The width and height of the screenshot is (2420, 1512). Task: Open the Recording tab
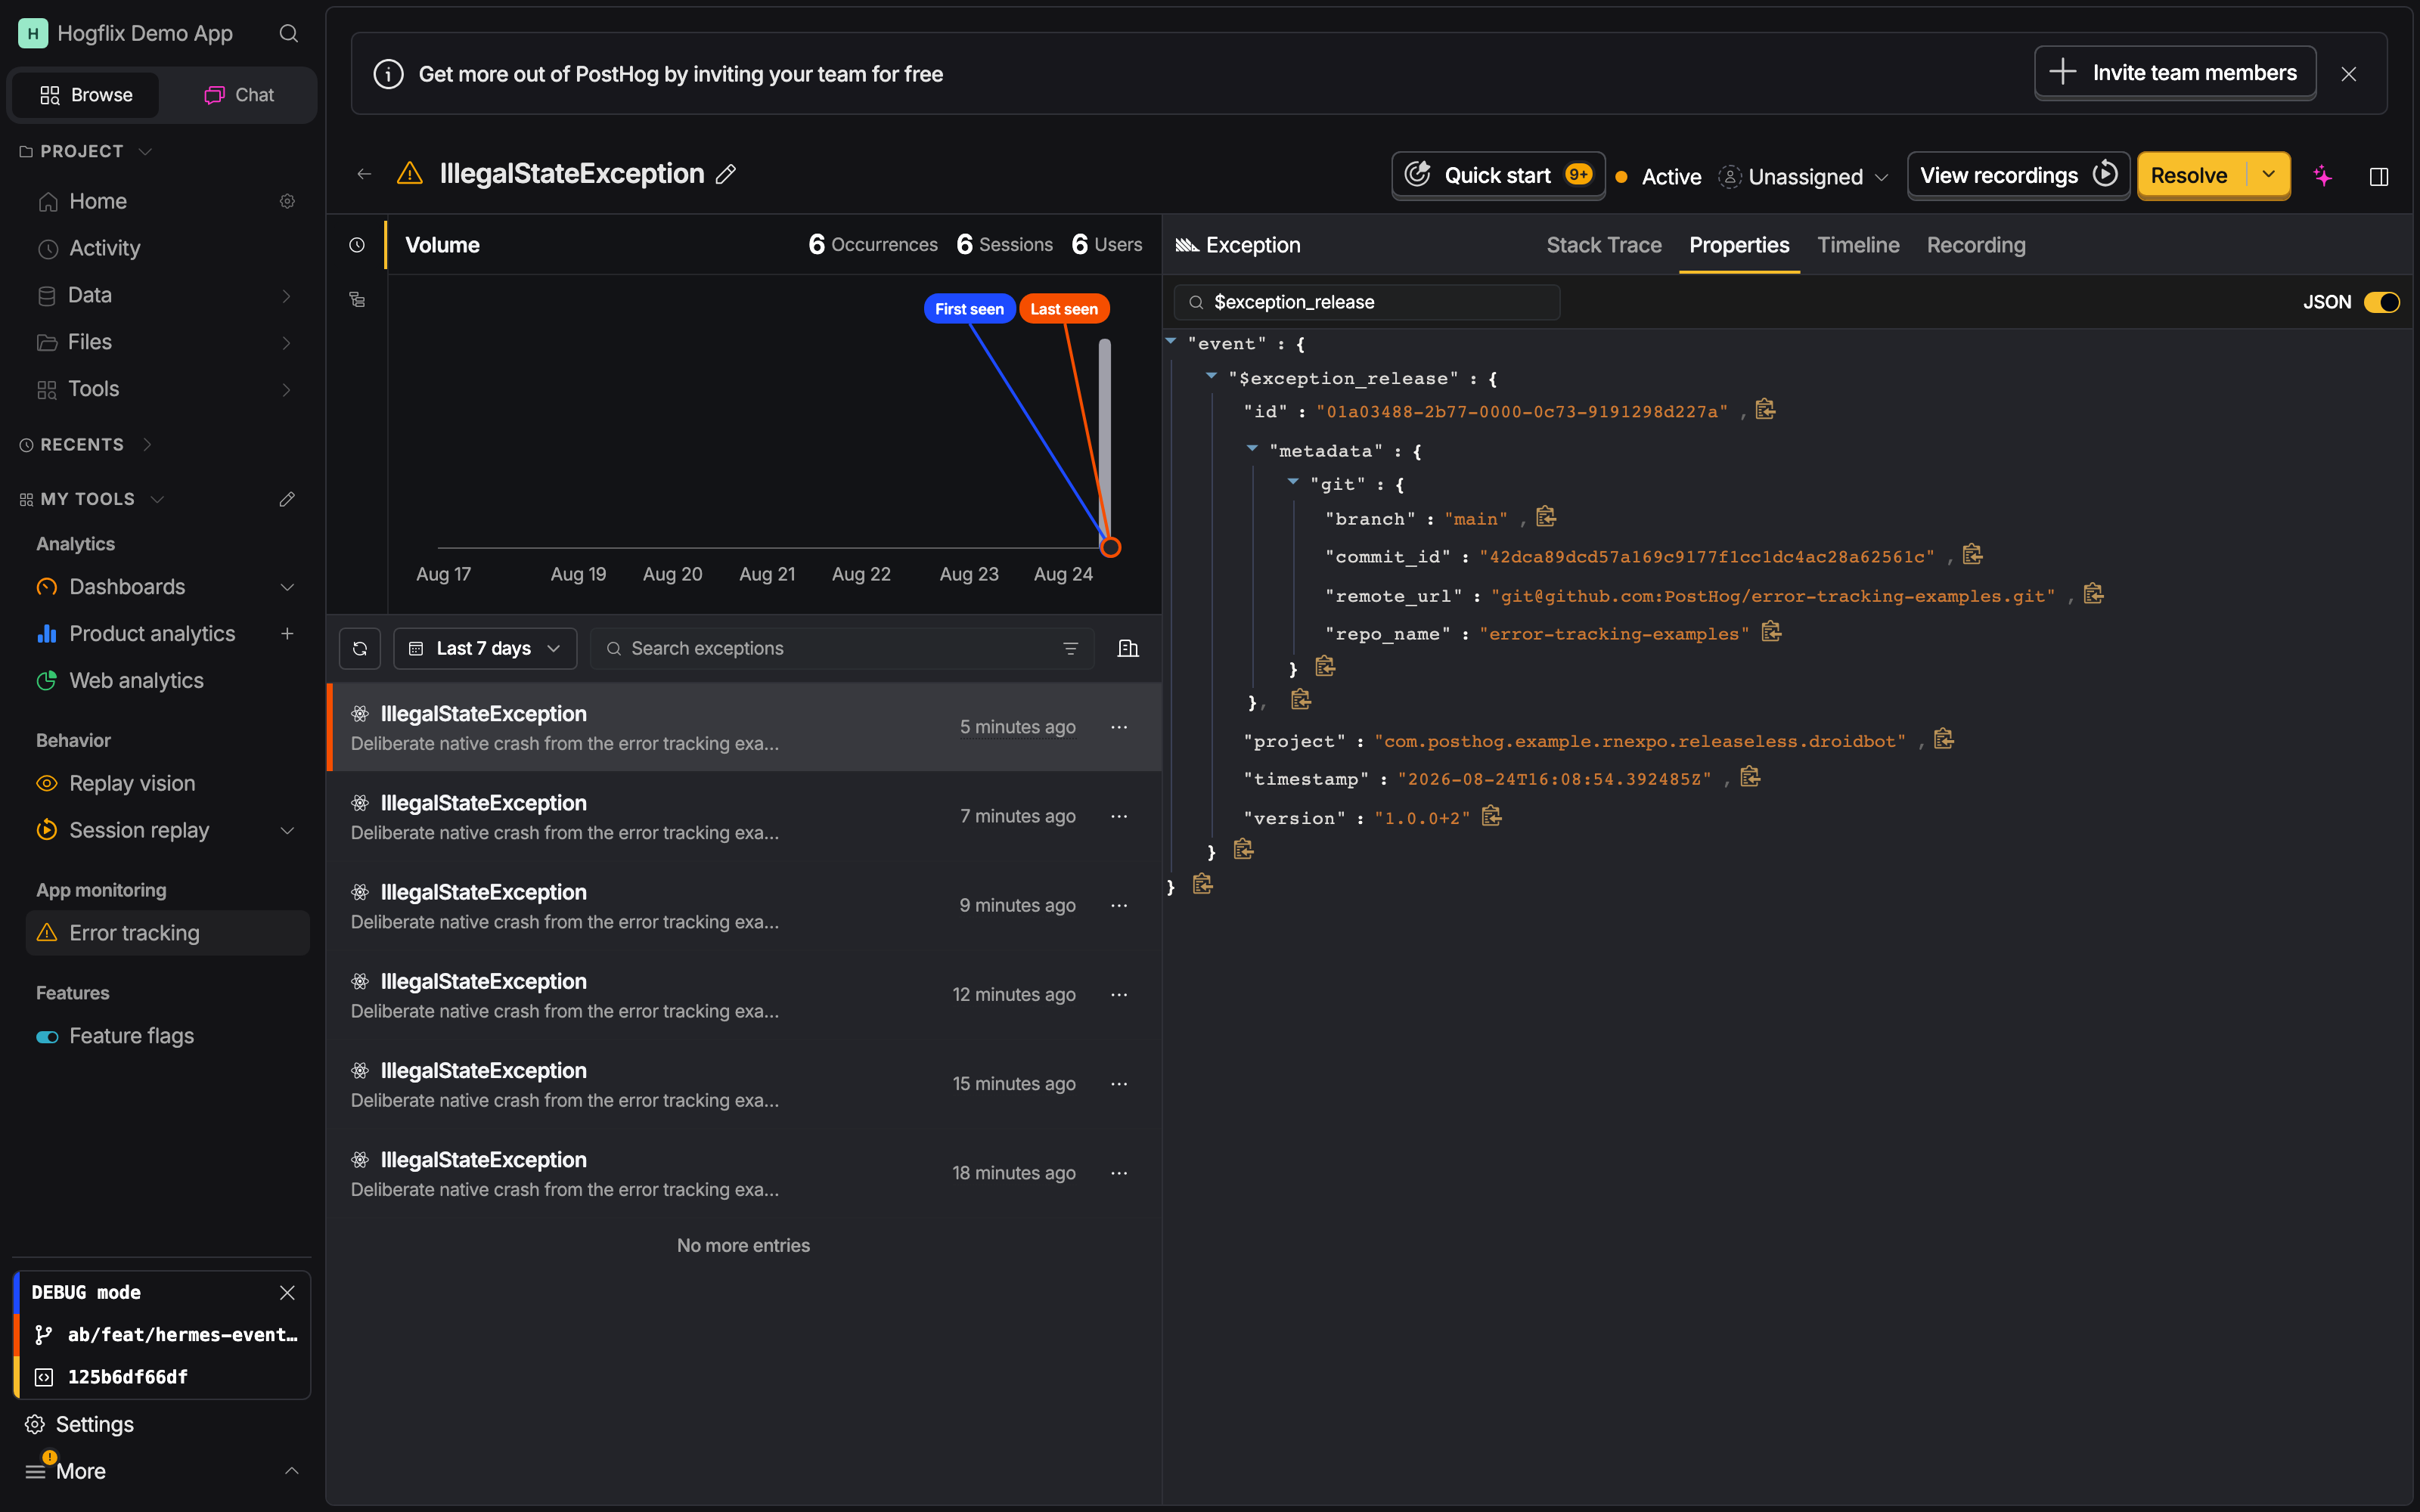1976,245
